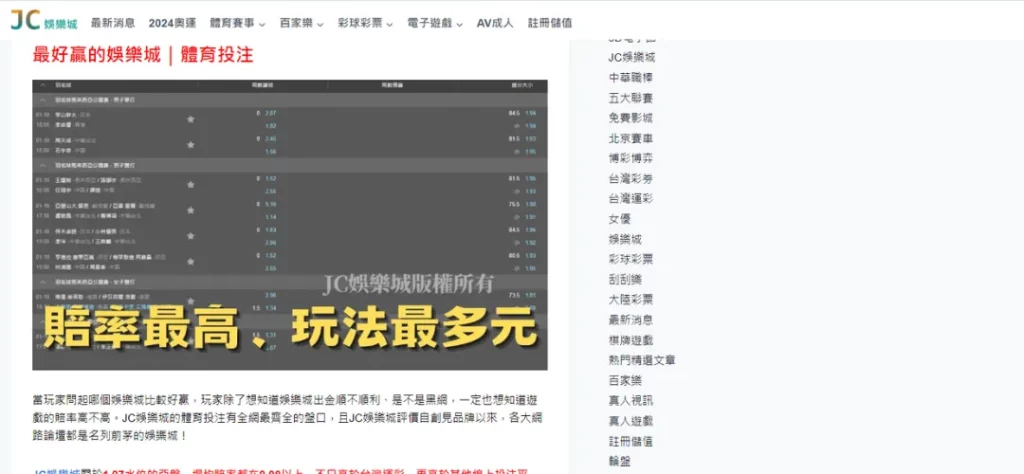Open the sidebar 註冊儲值 category link
Image resolution: width=1024 pixels, height=474 pixels.
tap(630, 441)
